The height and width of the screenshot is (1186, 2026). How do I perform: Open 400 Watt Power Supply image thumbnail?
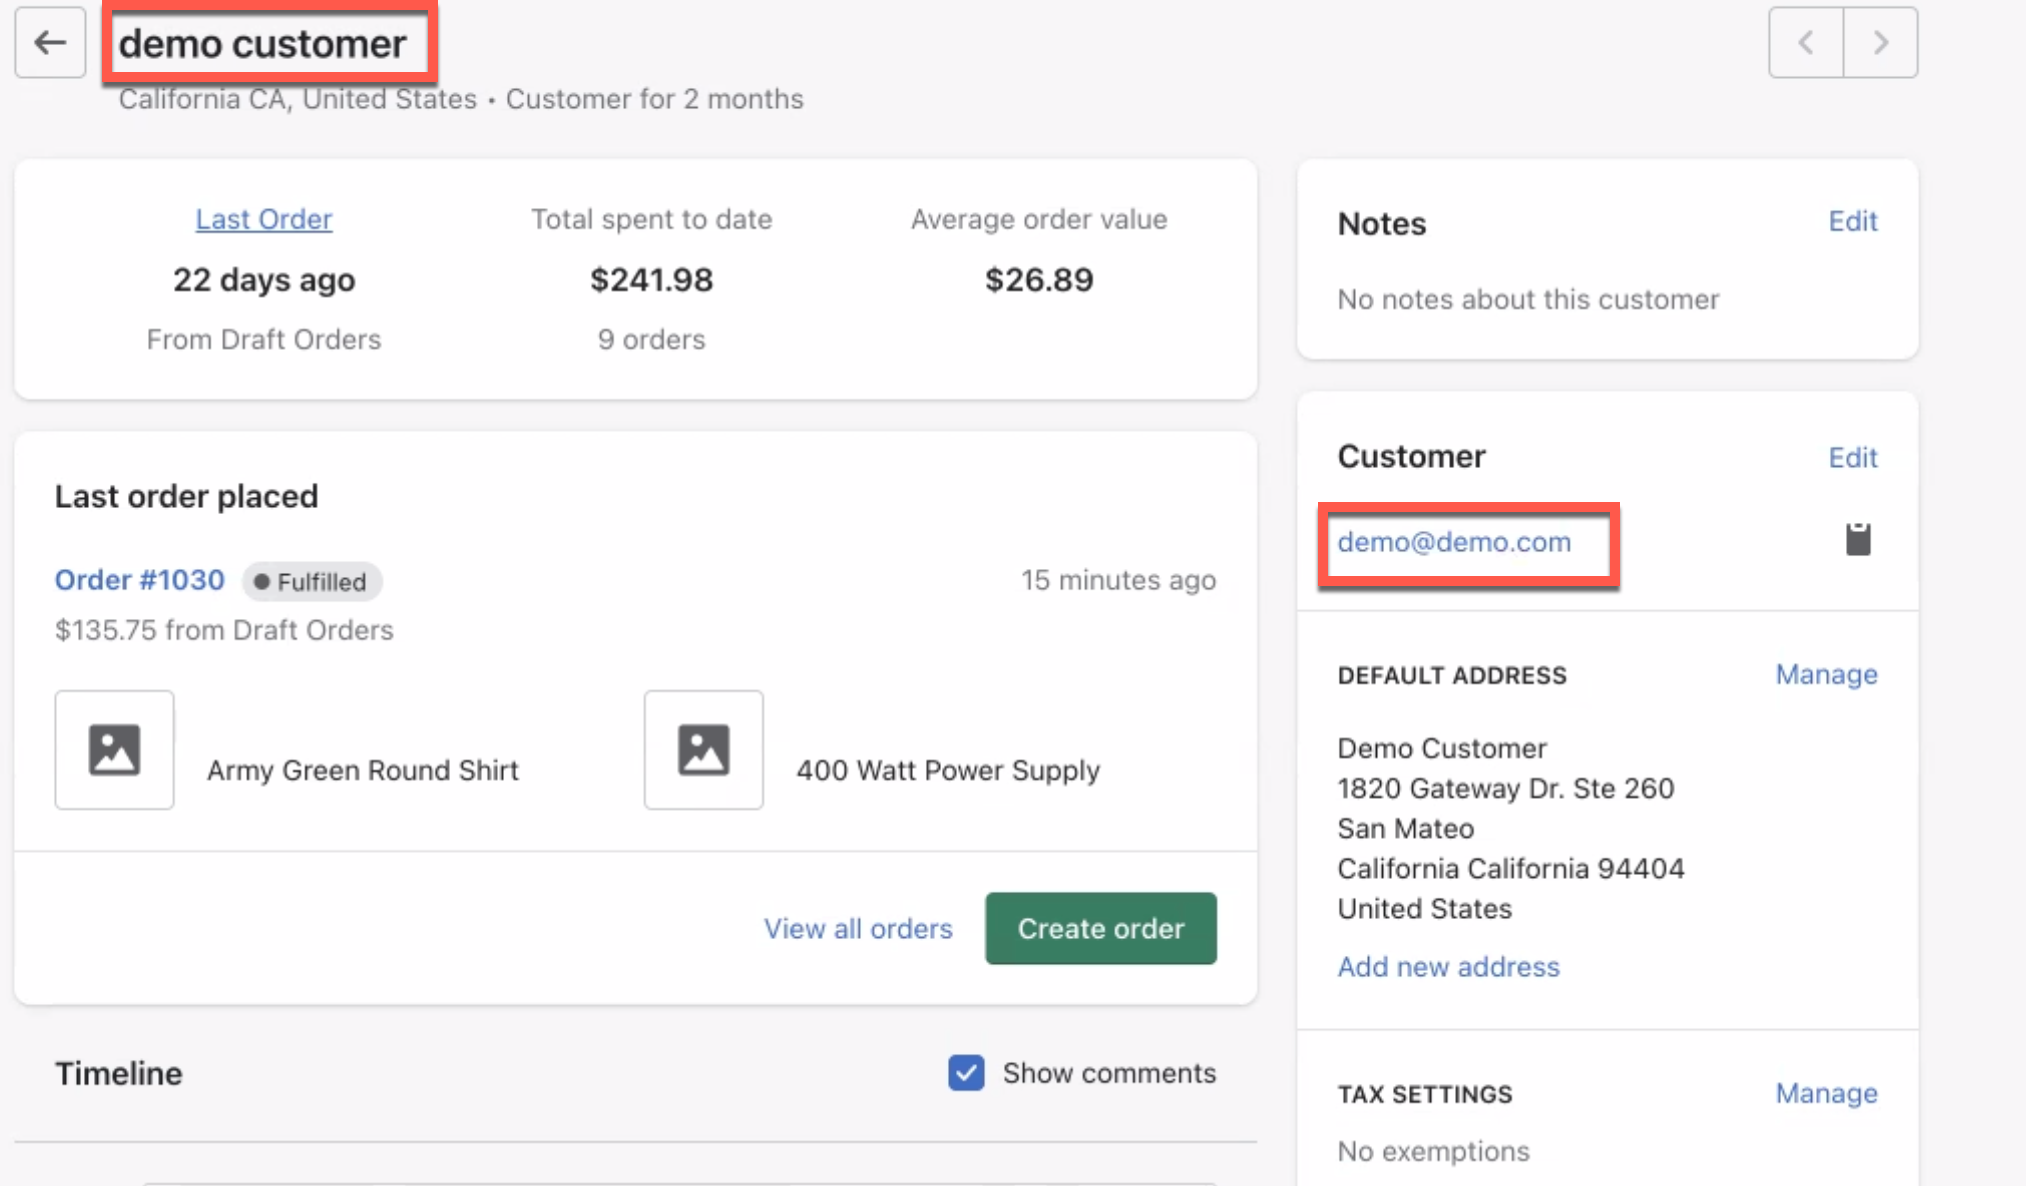pyautogui.click(x=704, y=750)
